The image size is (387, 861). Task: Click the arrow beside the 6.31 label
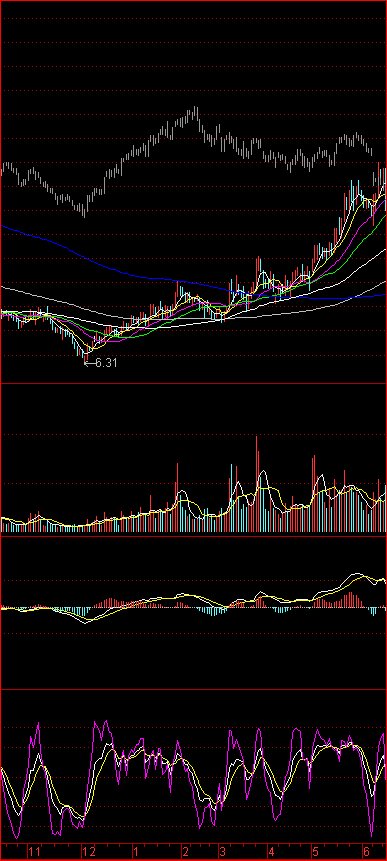89,362
